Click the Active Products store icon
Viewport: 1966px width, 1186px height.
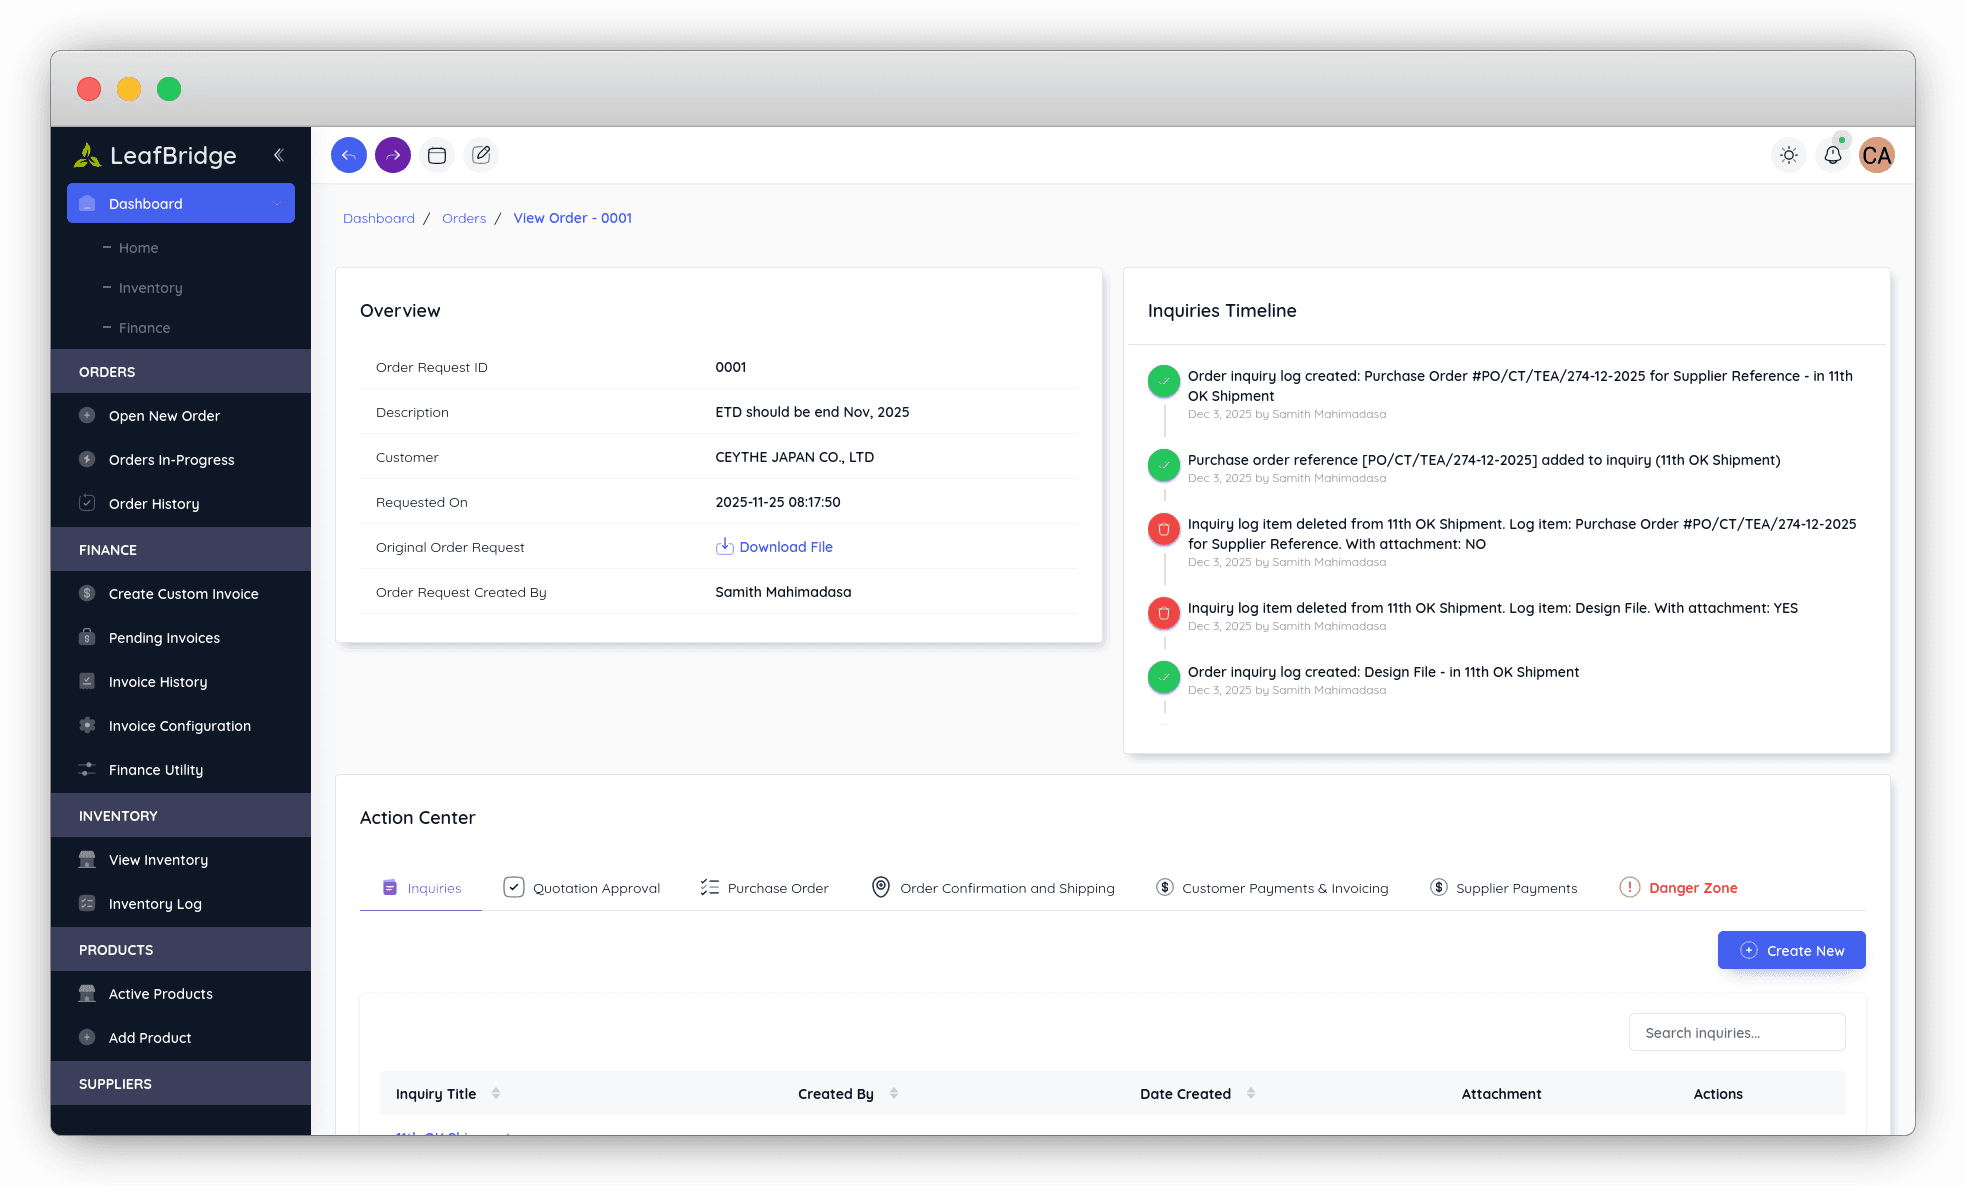tap(87, 993)
